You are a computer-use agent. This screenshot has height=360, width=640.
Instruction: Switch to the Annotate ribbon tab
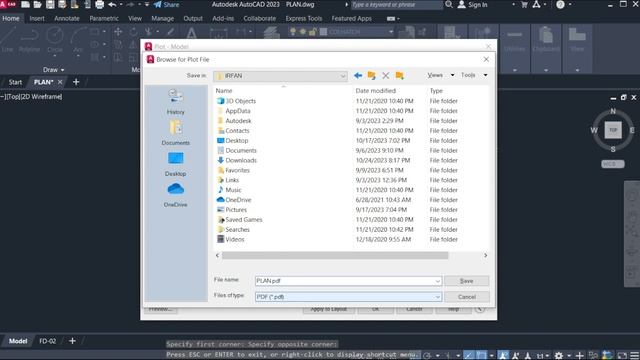[x=67, y=18]
